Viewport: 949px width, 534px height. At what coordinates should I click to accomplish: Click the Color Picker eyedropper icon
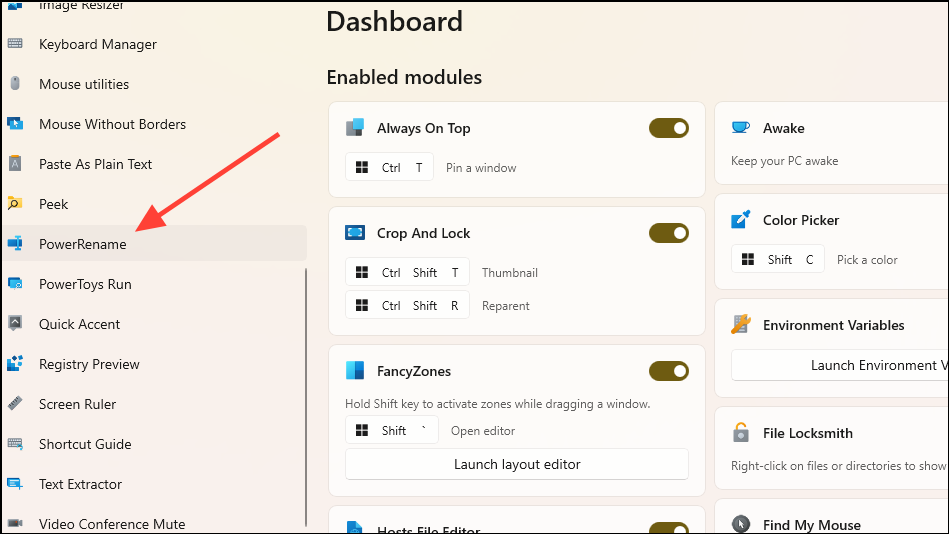tap(741, 220)
